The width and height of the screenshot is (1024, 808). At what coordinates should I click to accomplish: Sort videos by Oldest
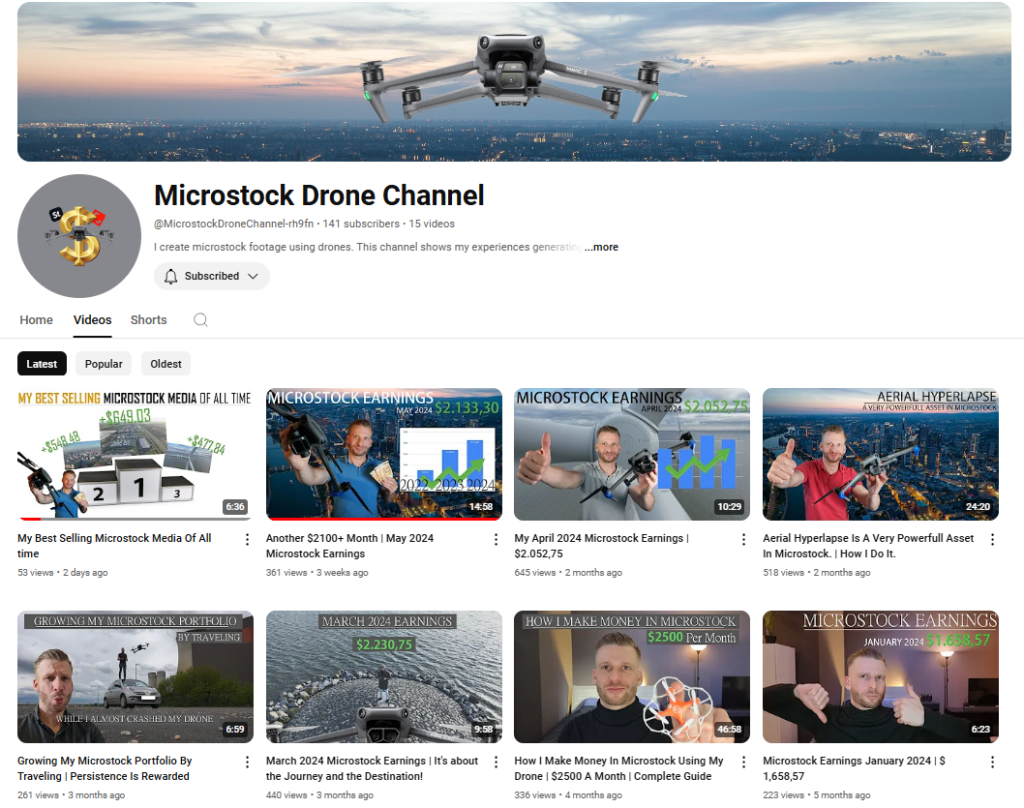click(166, 364)
